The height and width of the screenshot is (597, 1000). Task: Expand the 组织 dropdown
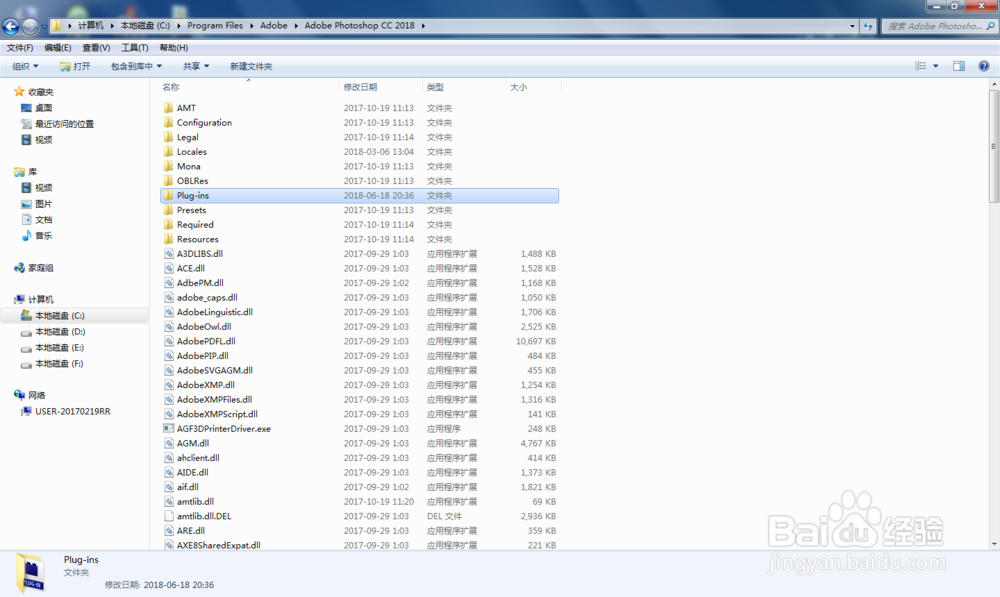point(26,66)
